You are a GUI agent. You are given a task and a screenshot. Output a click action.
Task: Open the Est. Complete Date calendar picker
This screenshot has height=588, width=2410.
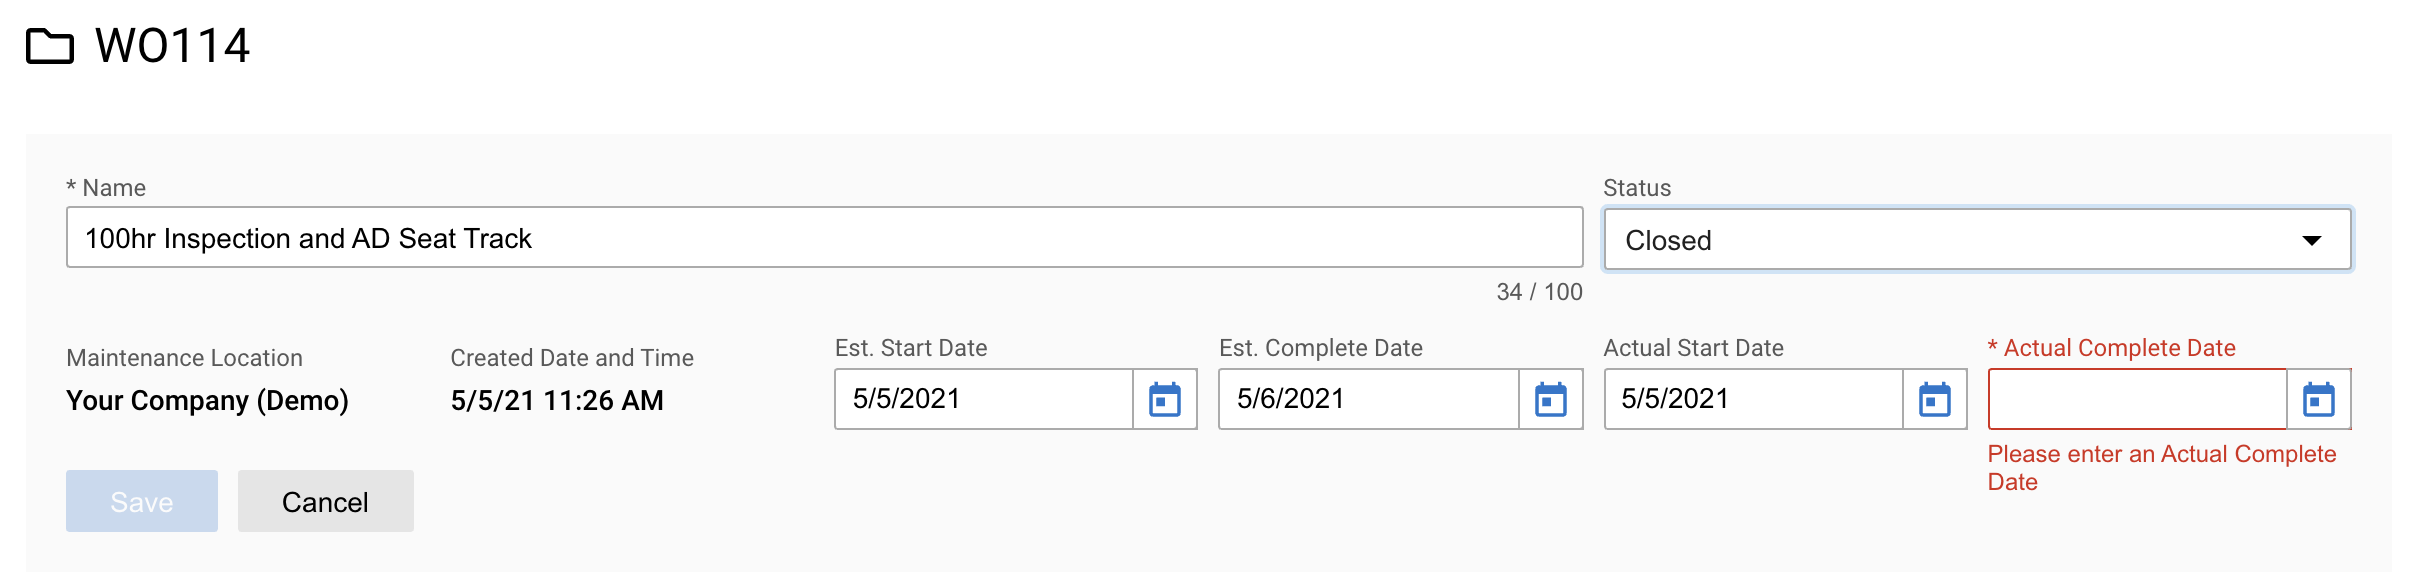click(x=1551, y=399)
